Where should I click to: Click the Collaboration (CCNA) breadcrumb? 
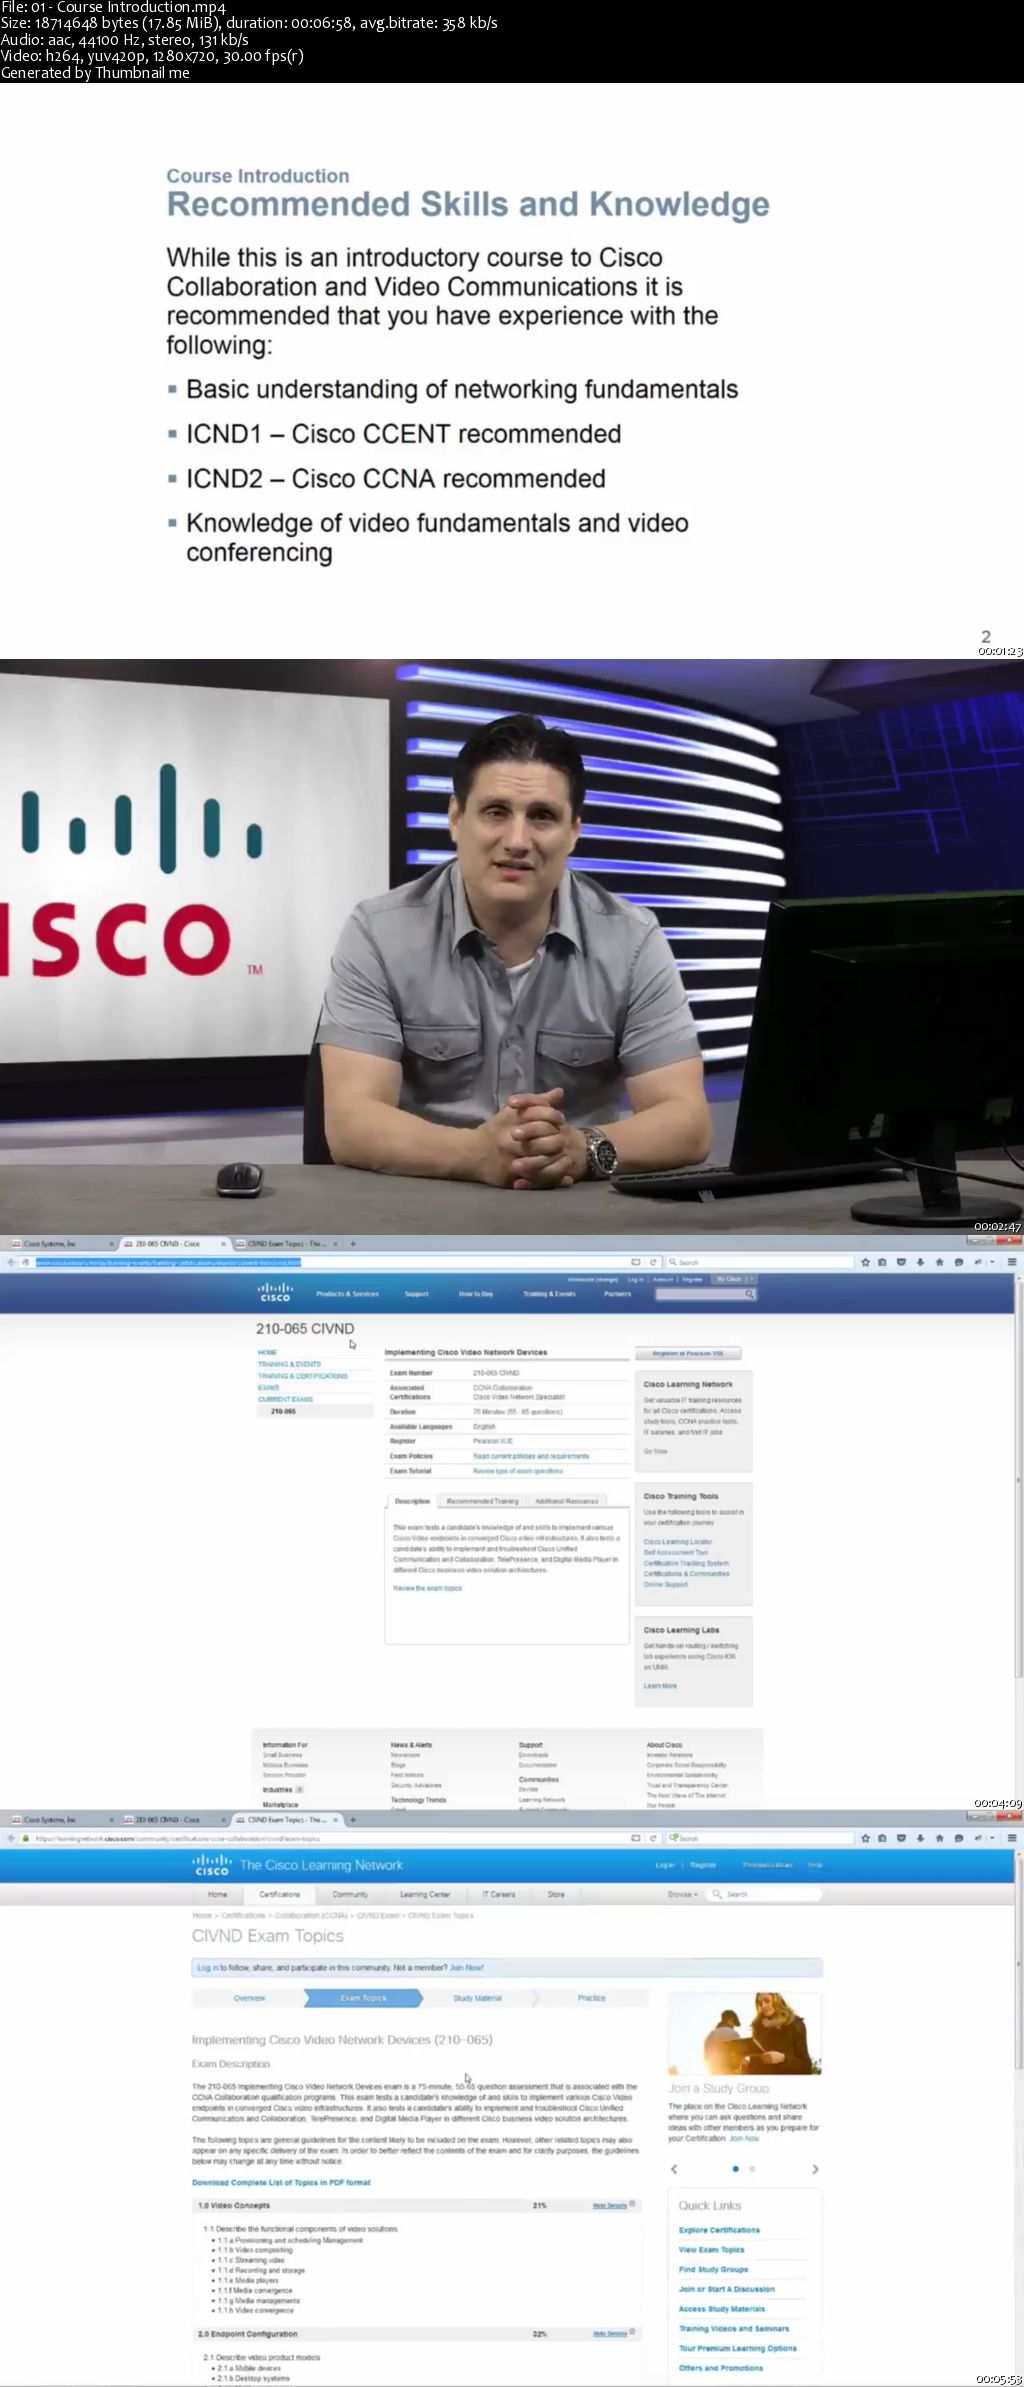pyautogui.click(x=311, y=1916)
